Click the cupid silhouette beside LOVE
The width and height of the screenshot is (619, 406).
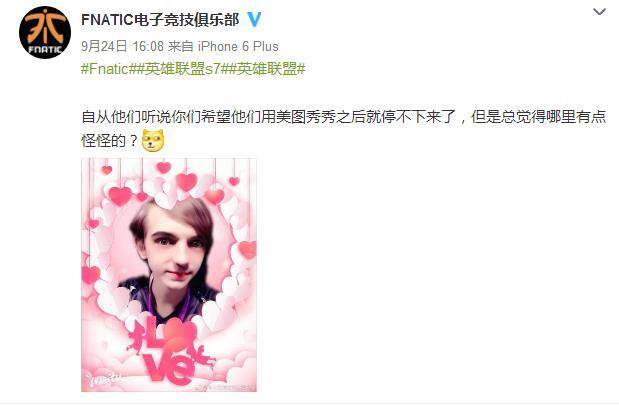click(x=204, y=355)
